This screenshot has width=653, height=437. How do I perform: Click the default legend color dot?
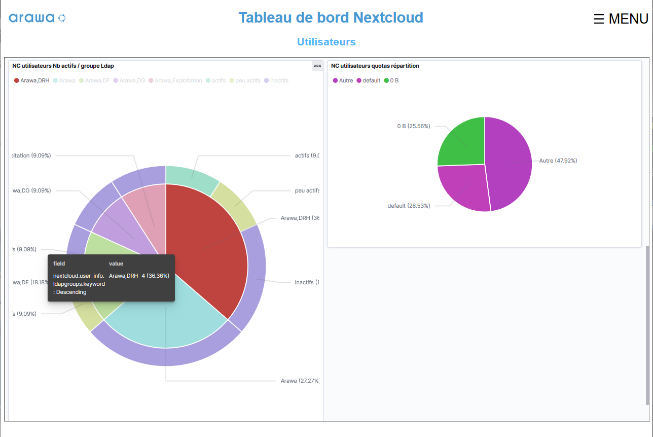click(x=359, y=80)
